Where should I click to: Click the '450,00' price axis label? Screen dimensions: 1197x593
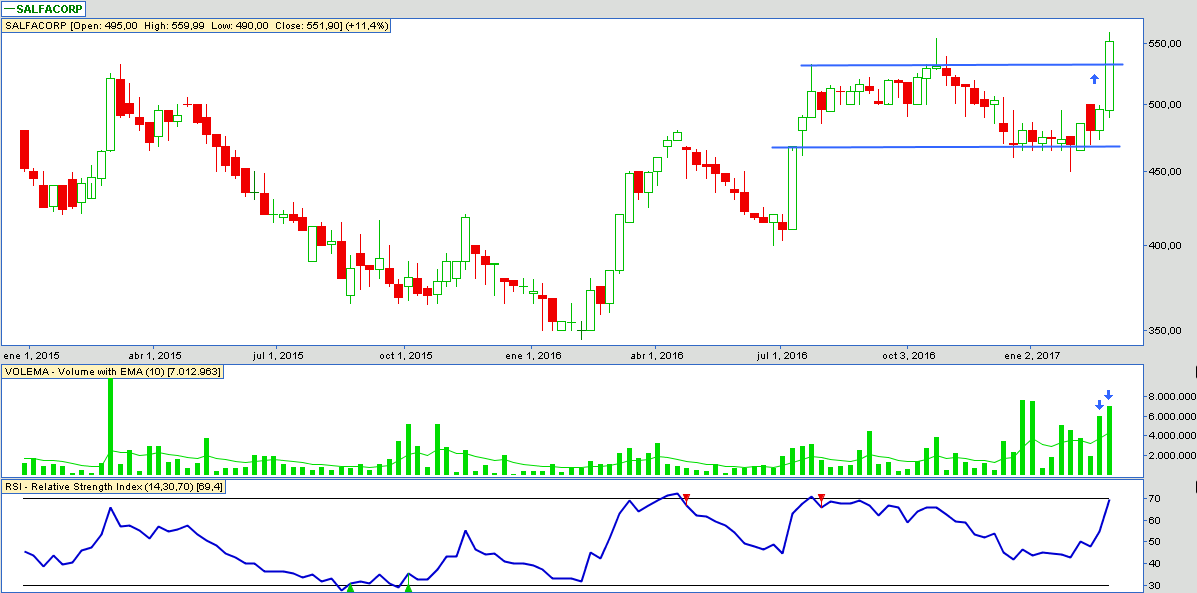(1166, 172)
